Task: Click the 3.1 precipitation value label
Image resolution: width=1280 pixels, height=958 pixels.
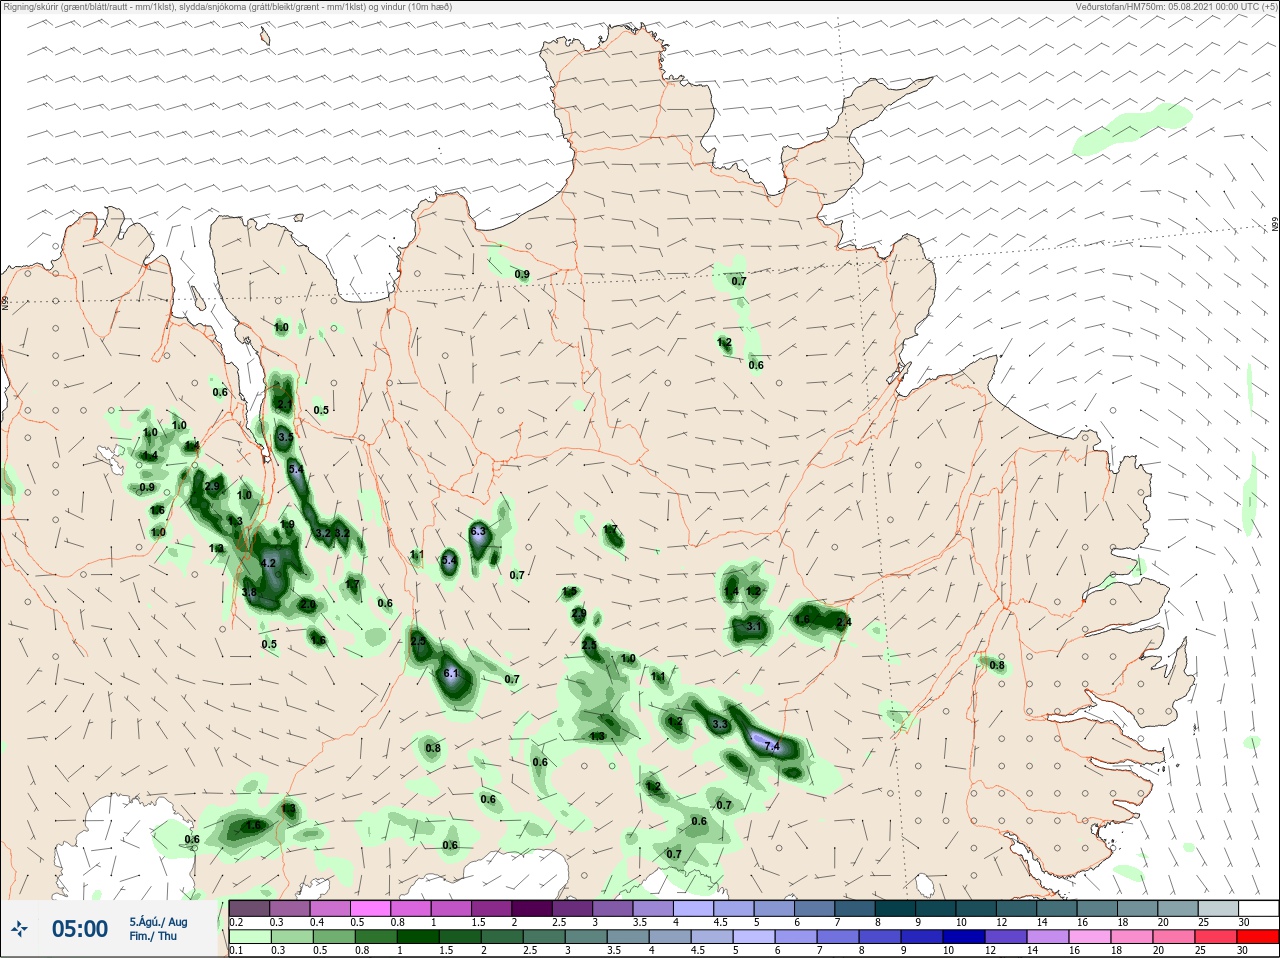Action: [754, 627]
